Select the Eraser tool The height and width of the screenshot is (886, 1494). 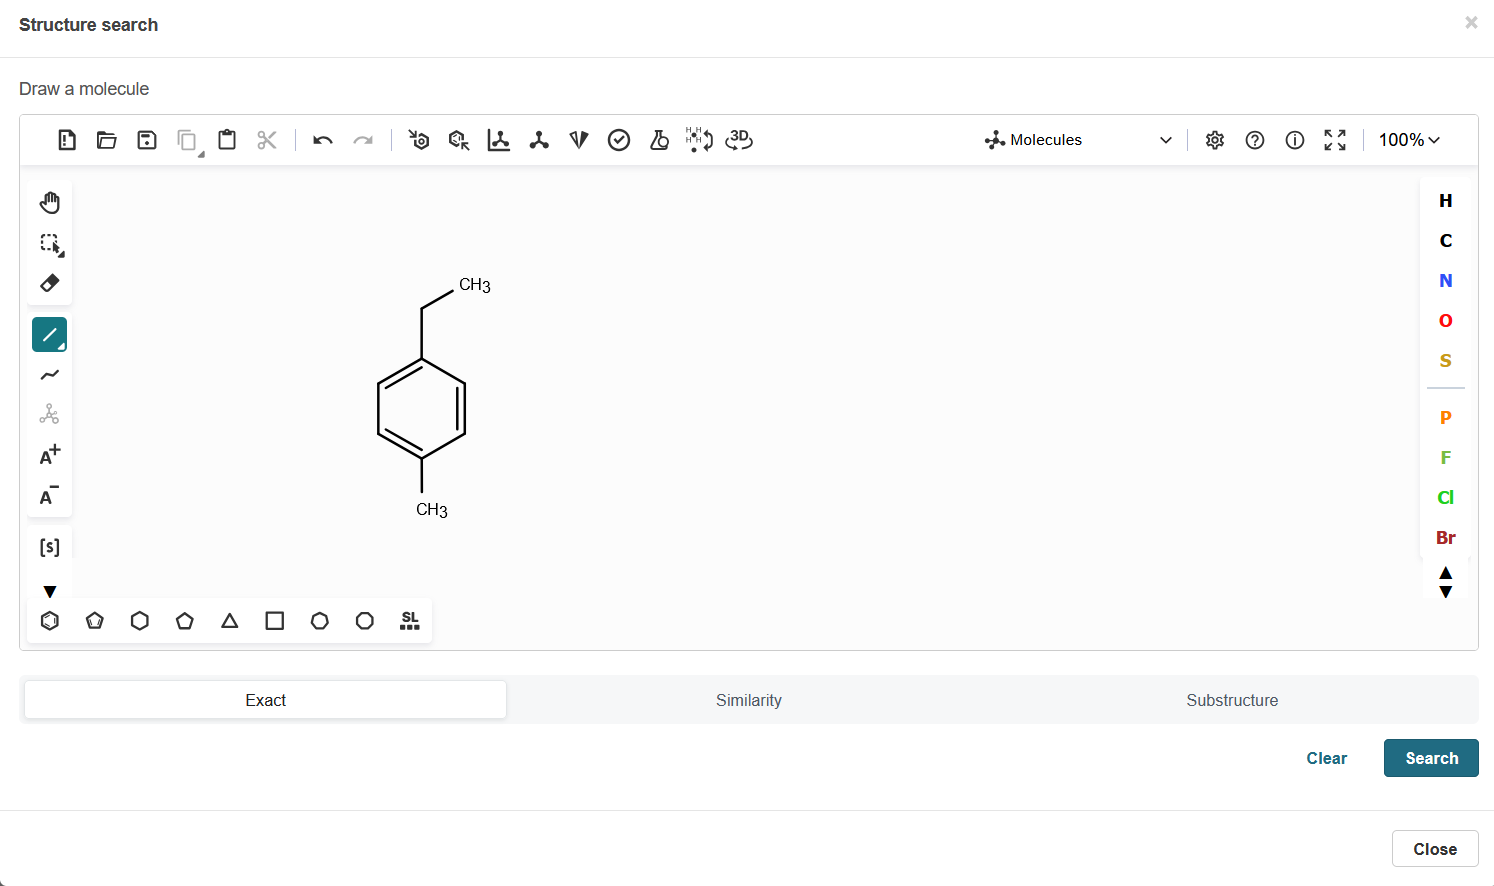50,283
